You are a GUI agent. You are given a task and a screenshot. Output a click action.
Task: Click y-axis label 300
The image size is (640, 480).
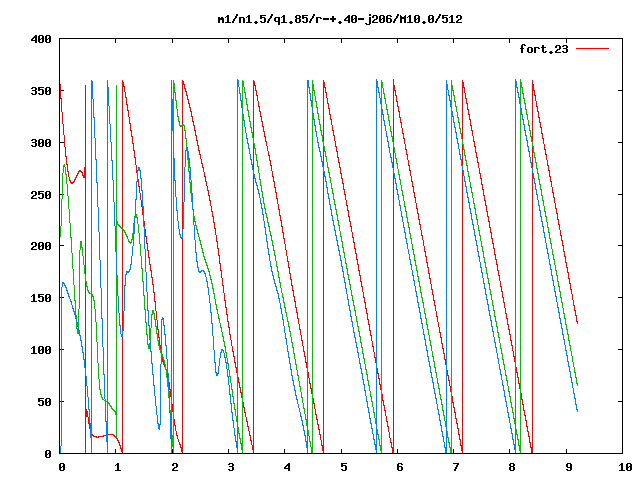[41, 143]
